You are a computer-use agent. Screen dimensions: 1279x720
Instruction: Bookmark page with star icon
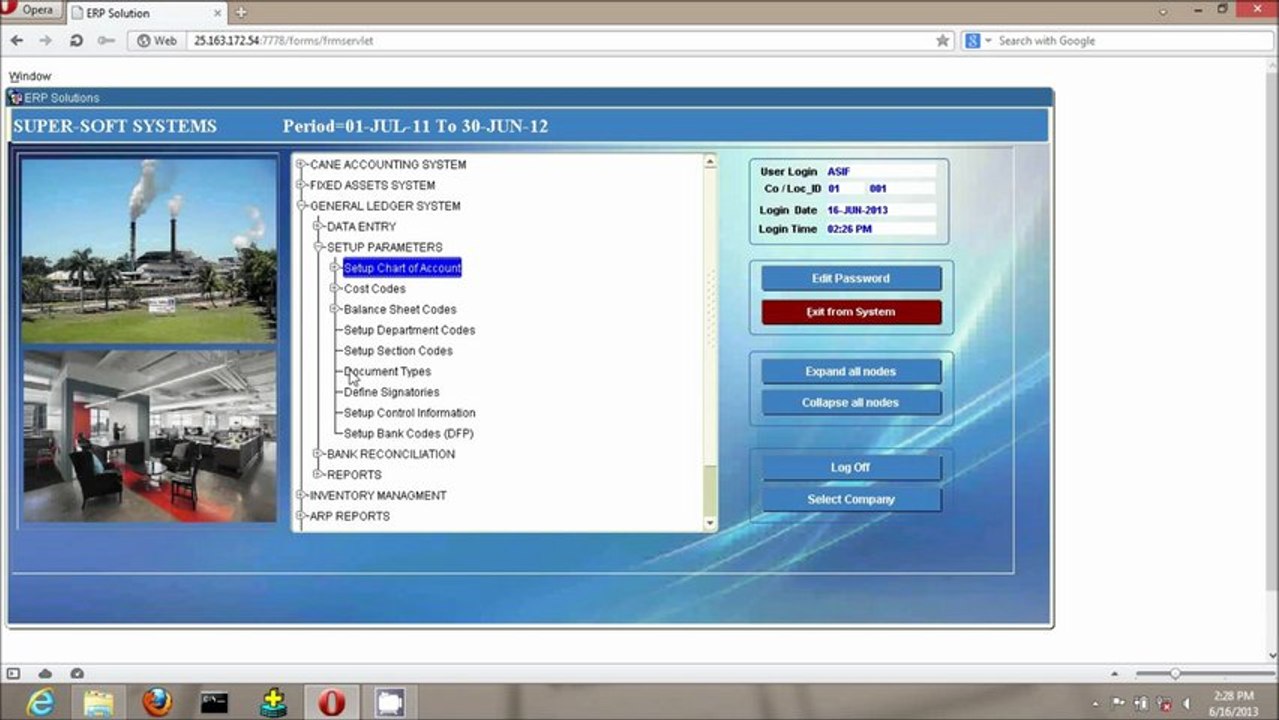point(942,41)
